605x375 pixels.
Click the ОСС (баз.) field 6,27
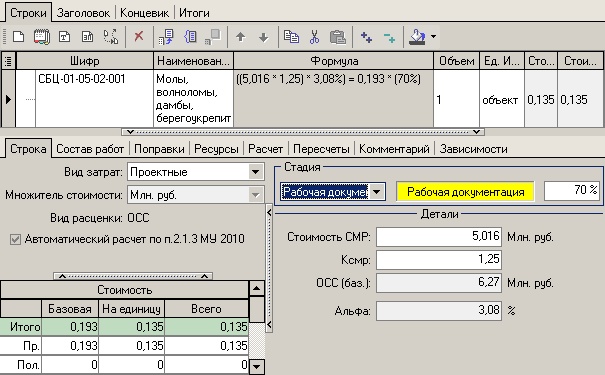point(439,283)
